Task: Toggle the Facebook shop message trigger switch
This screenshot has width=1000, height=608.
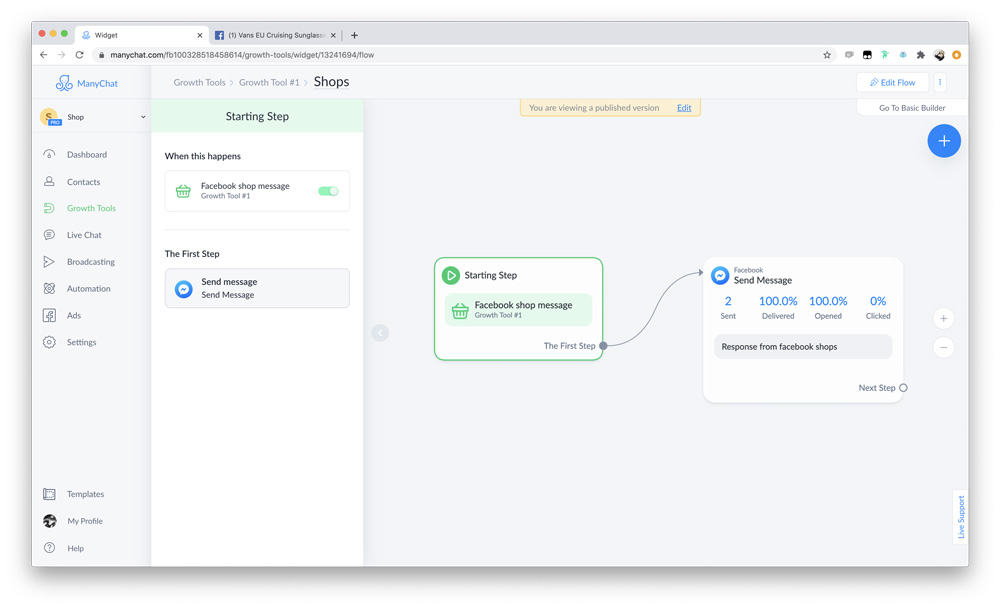Action: click(x=328, y=191)
